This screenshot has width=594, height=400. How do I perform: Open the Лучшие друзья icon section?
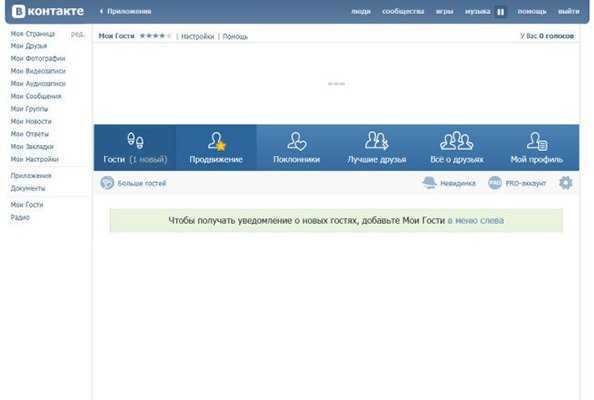tap(377, 148)
